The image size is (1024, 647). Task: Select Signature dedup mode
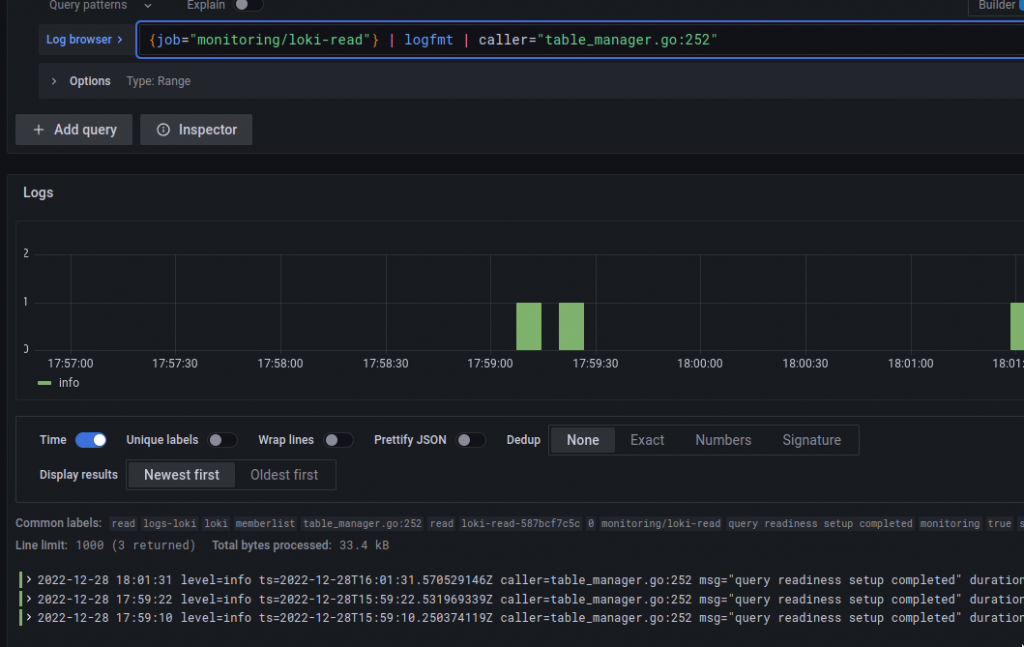point(811,439)
